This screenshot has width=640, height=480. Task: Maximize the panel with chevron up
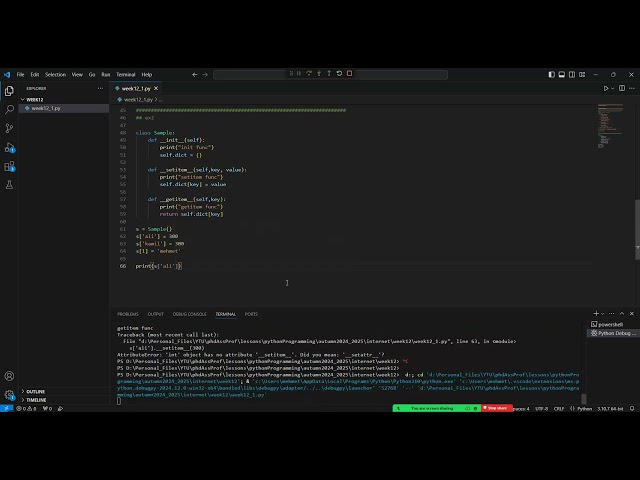[622, 313]
